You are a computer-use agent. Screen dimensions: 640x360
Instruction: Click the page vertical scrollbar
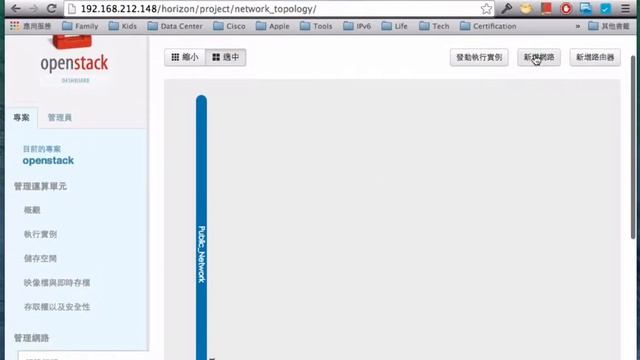(633, 147)
